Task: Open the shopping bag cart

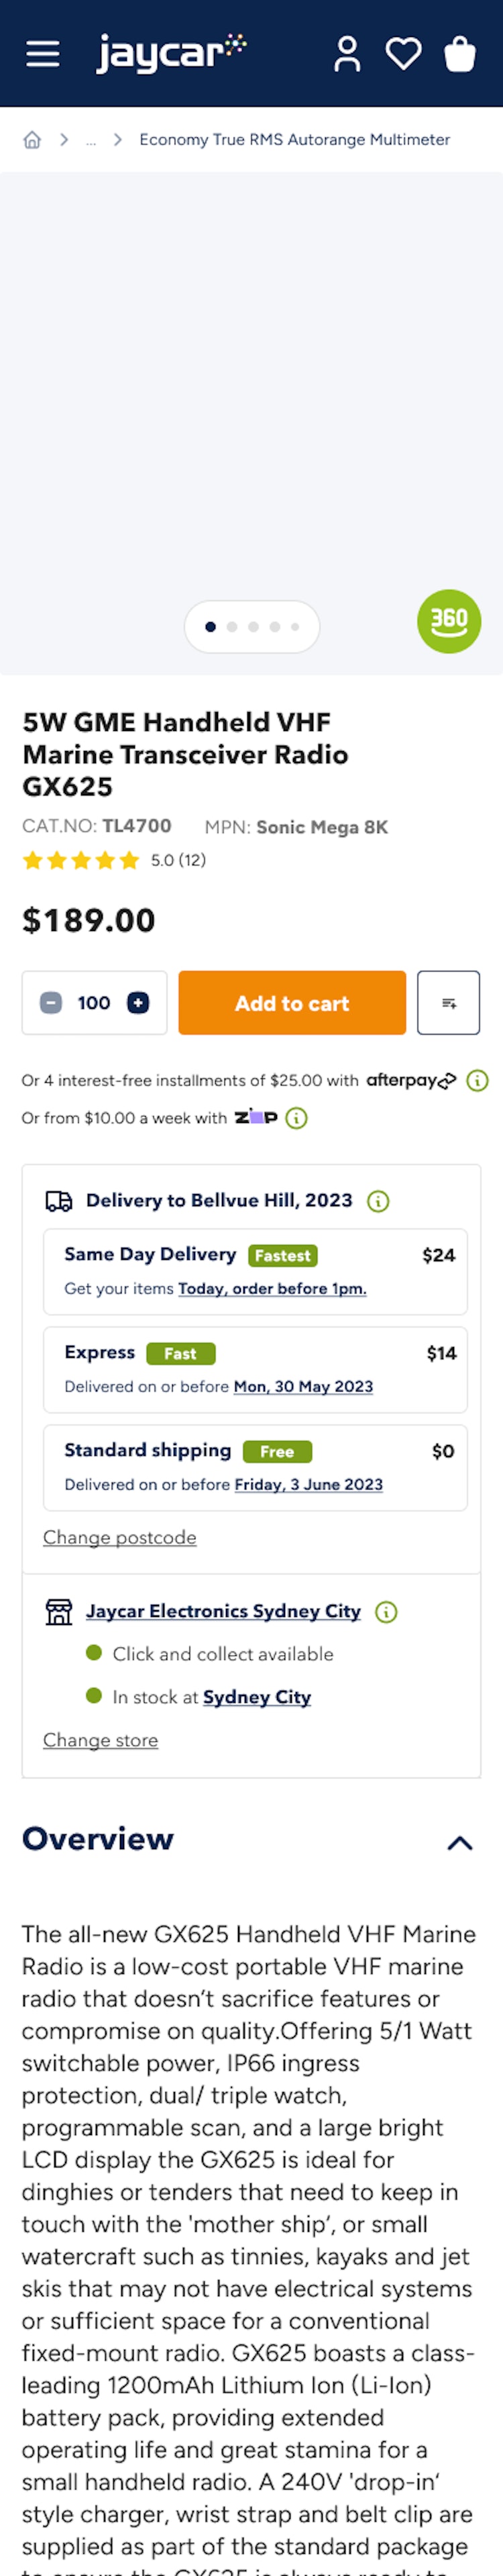Action: [x=459, y=54]
